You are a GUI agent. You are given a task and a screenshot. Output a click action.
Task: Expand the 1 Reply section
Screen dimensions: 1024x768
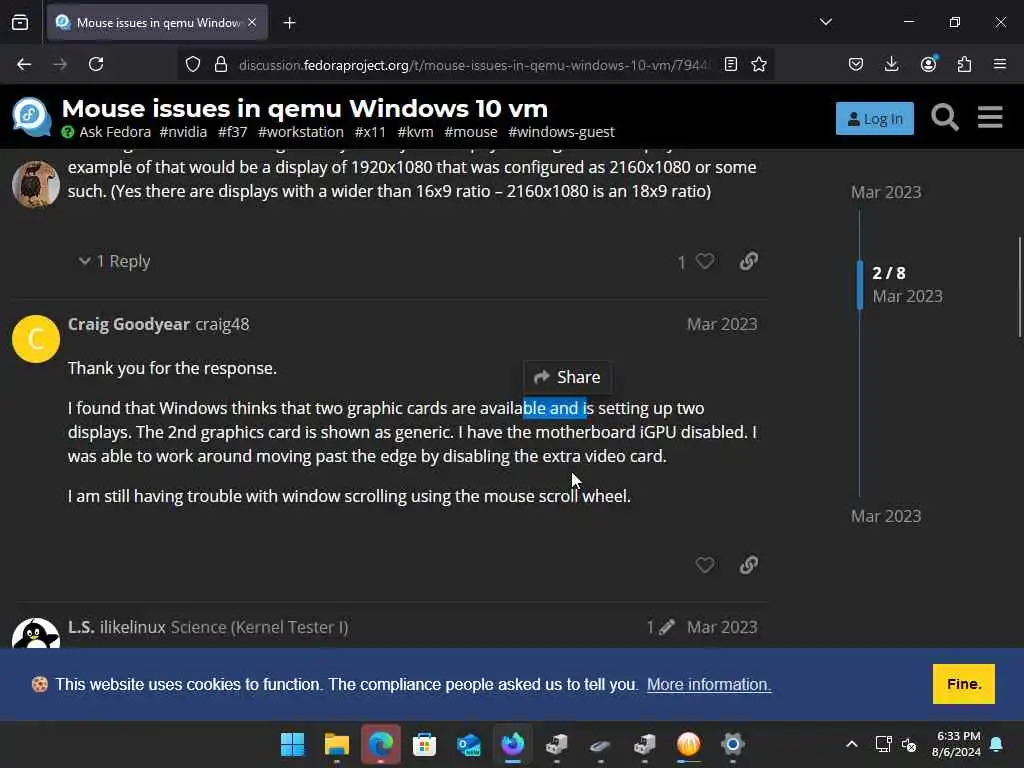114,261
